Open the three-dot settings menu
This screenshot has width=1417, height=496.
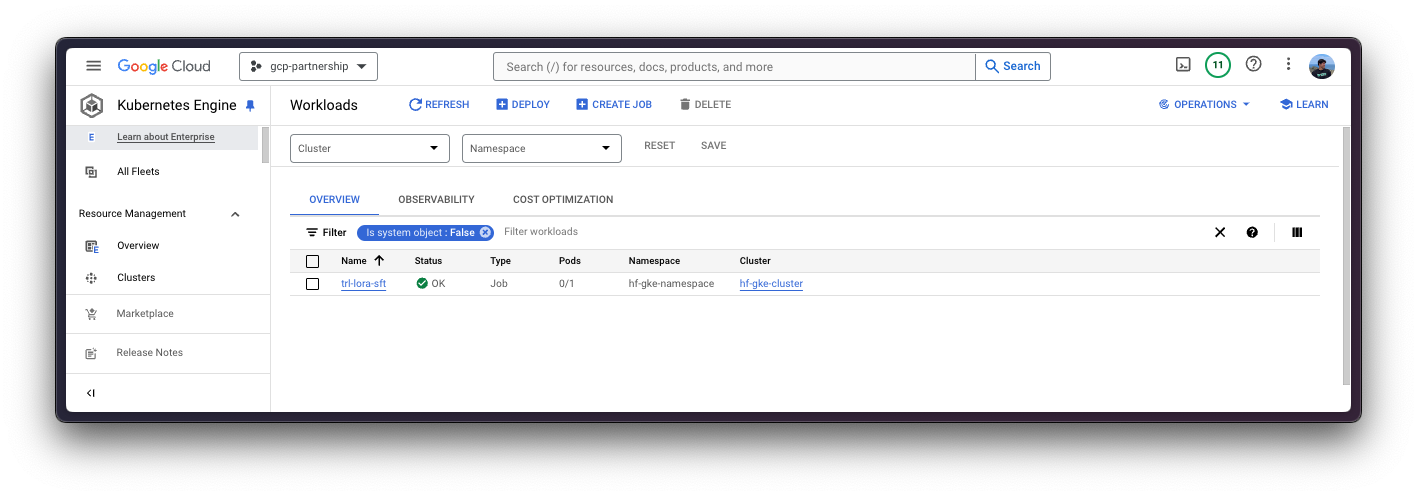click(x=1289, y=65)
